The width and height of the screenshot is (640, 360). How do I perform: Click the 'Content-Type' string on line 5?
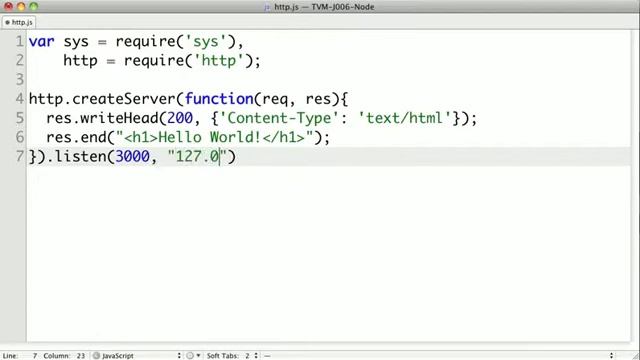[x=280, y=118]
